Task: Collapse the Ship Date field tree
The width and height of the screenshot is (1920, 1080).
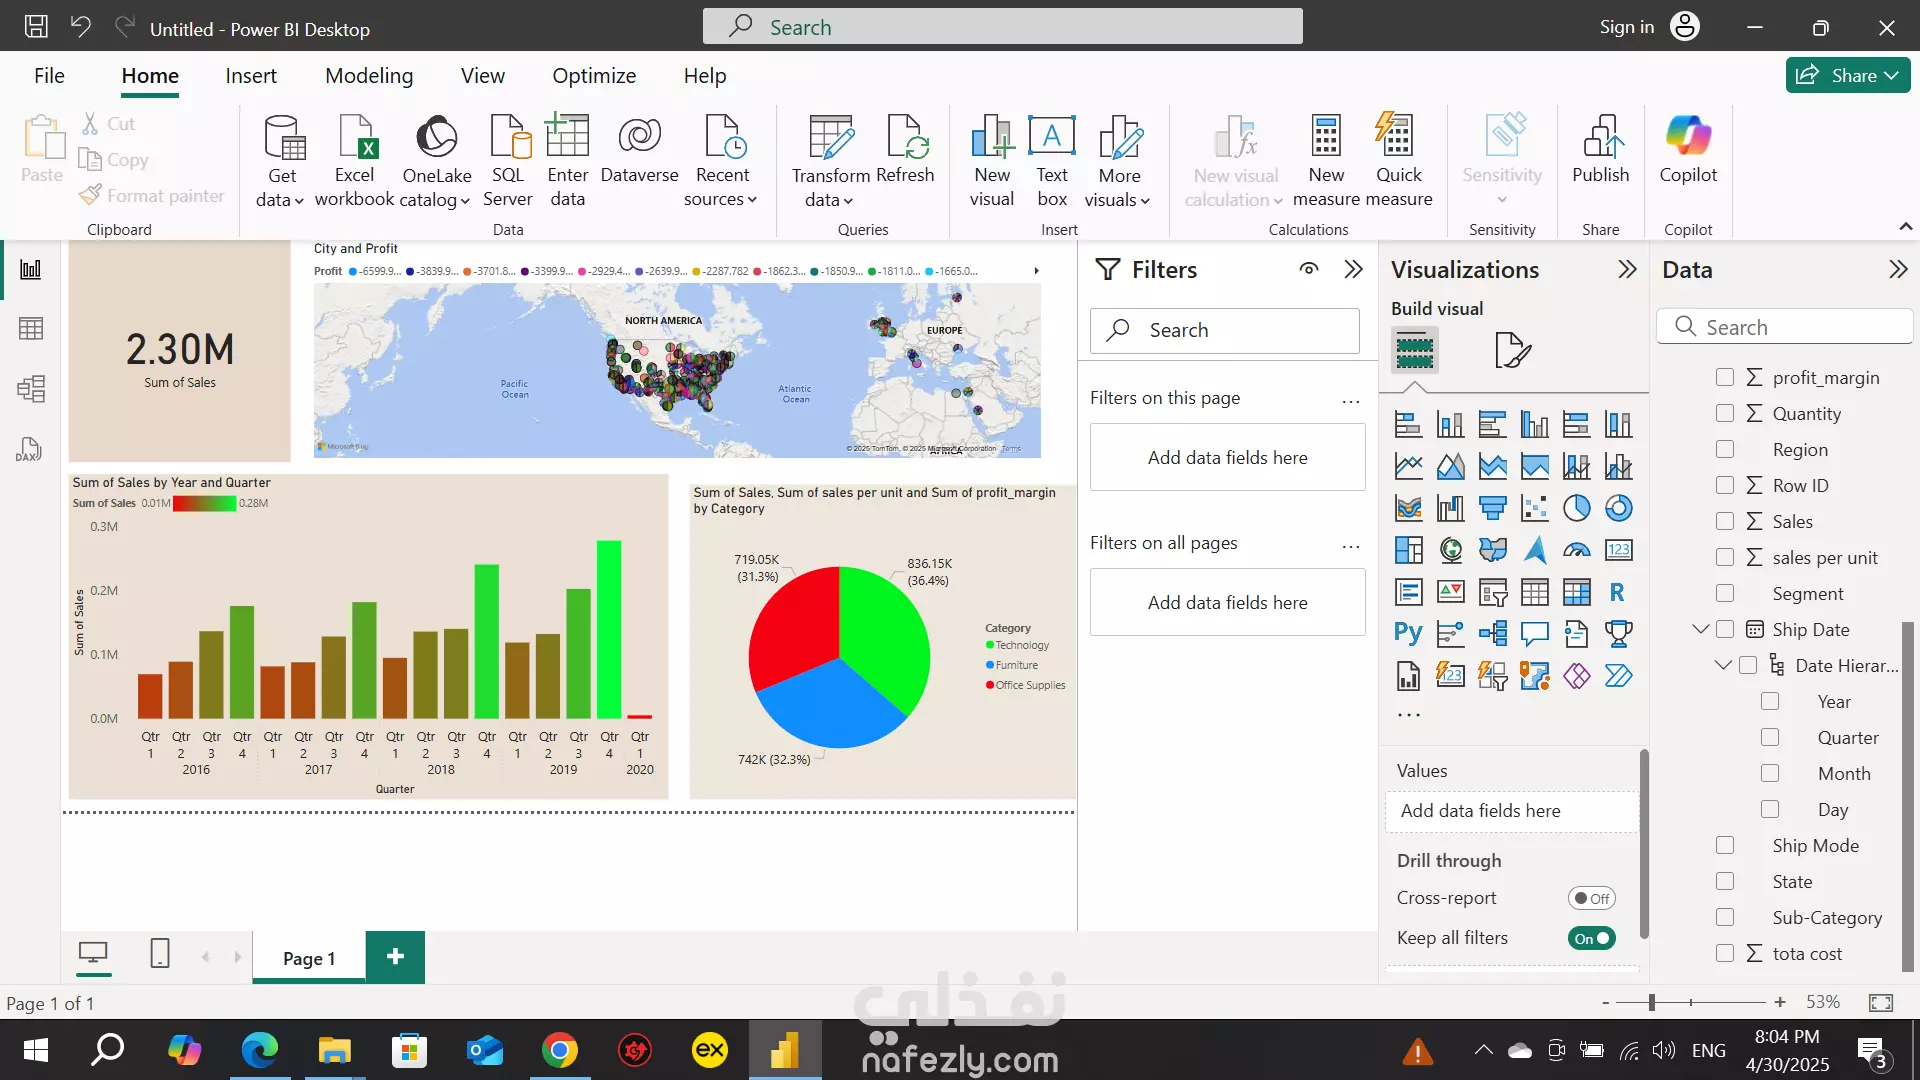Action: (1699, 629)
